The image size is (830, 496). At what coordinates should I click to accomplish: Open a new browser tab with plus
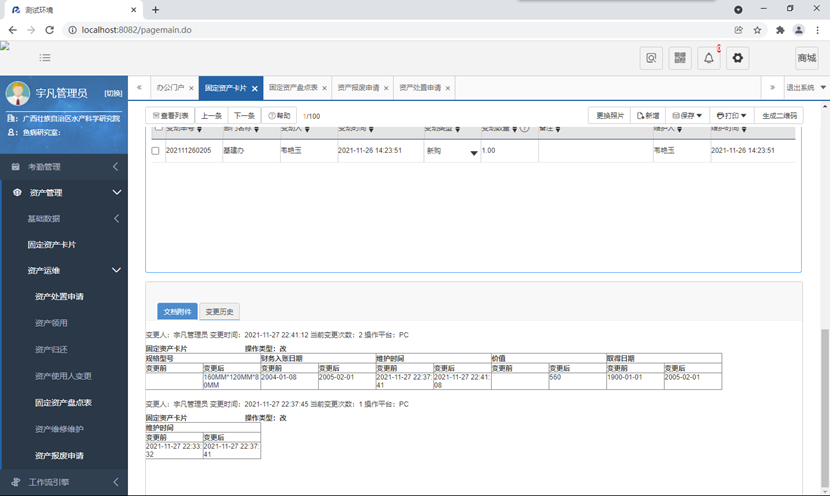[155, 10]
